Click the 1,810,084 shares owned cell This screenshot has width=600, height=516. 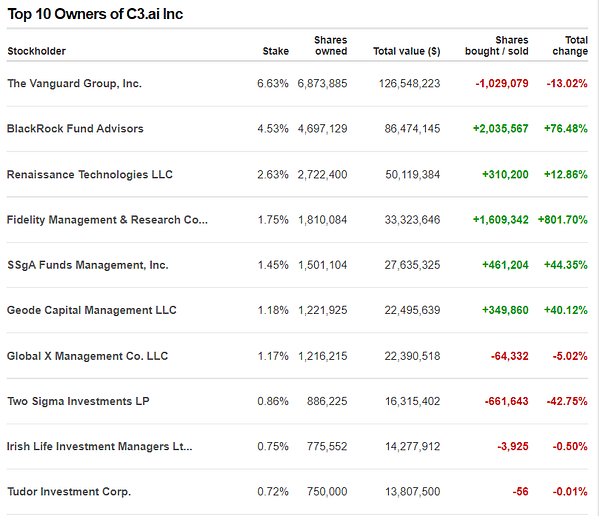[323, 220]
